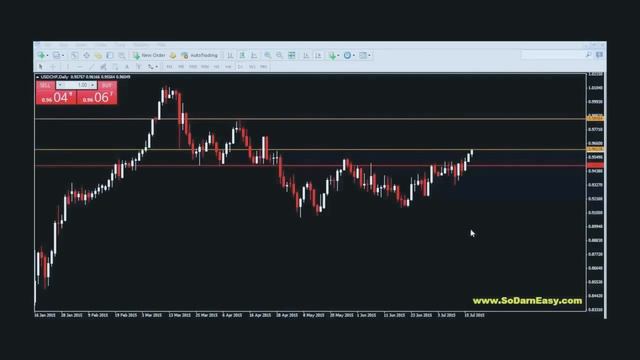Open the Indicators list icon
The image size is (640, 360).
pos(332,56)
